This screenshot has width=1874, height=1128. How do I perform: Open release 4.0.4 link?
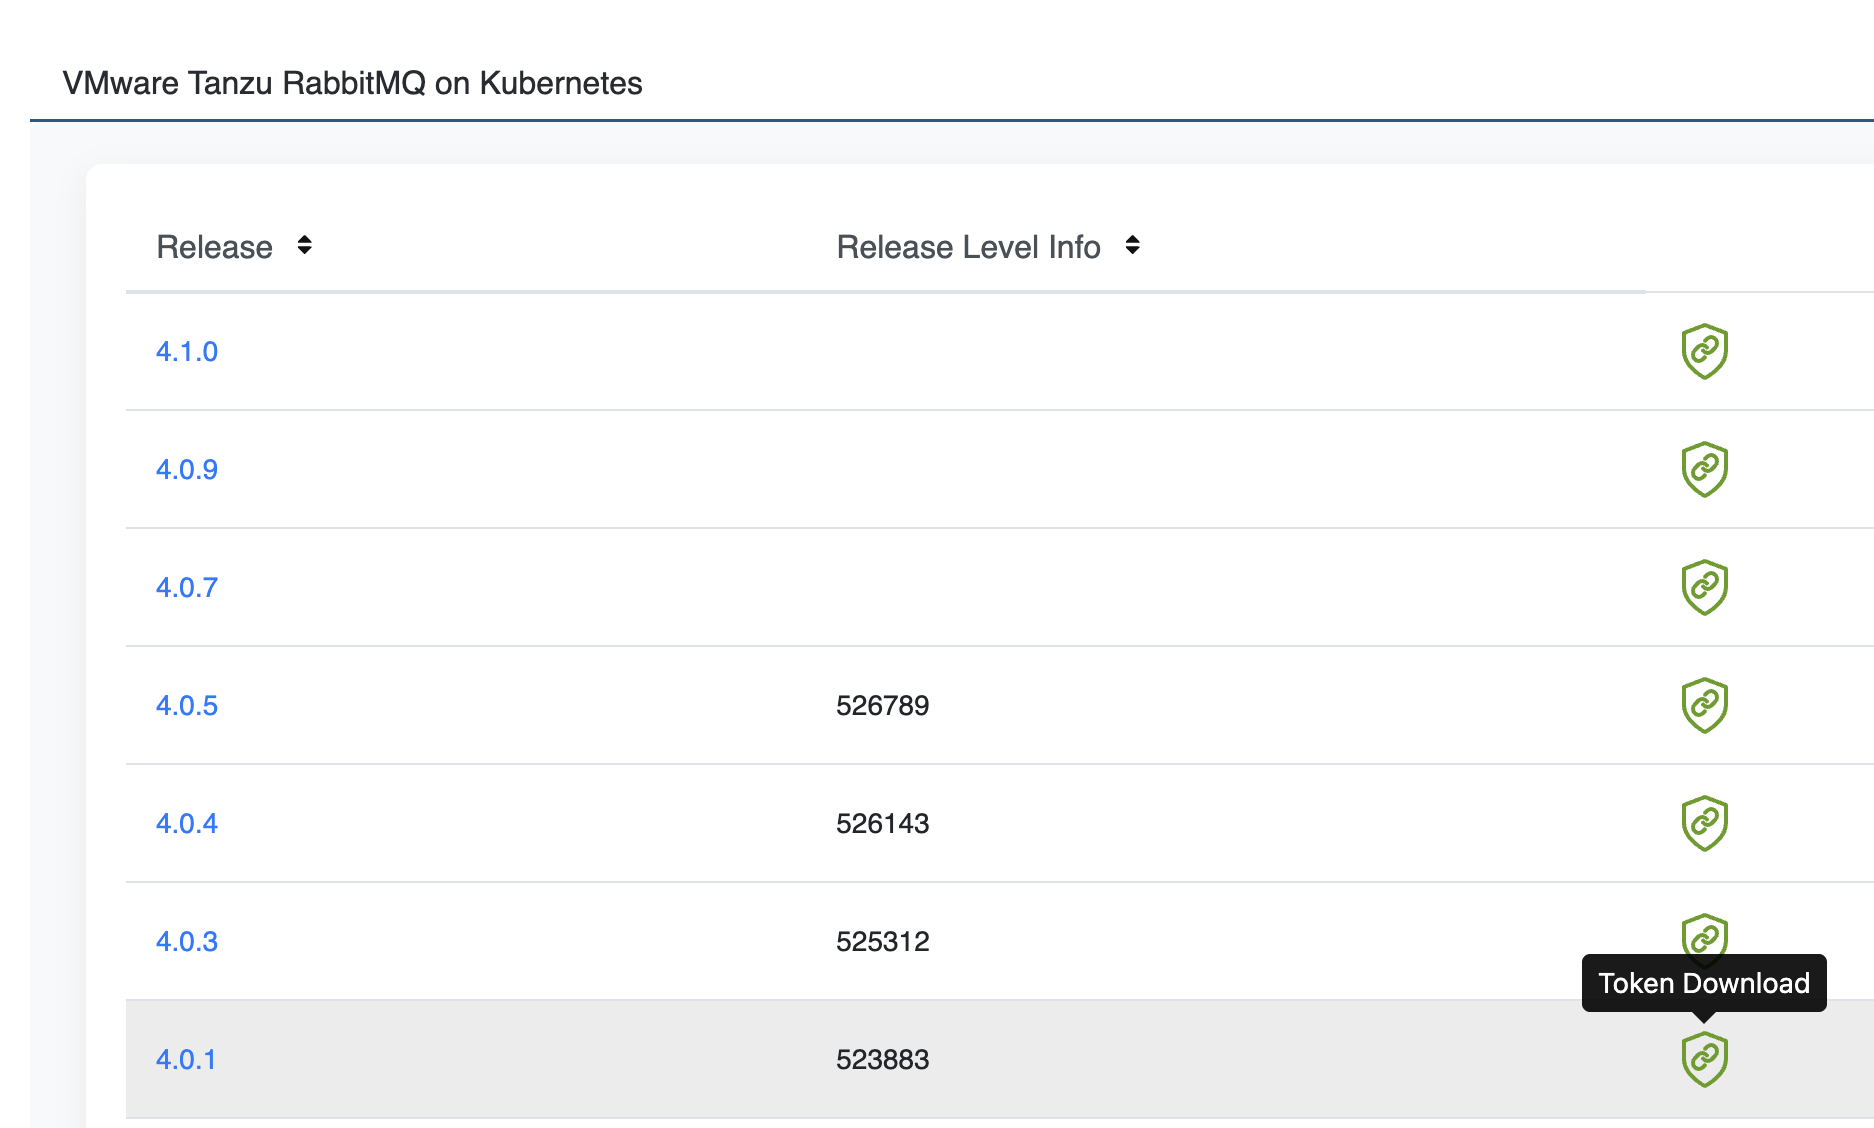tap(187, 824)
